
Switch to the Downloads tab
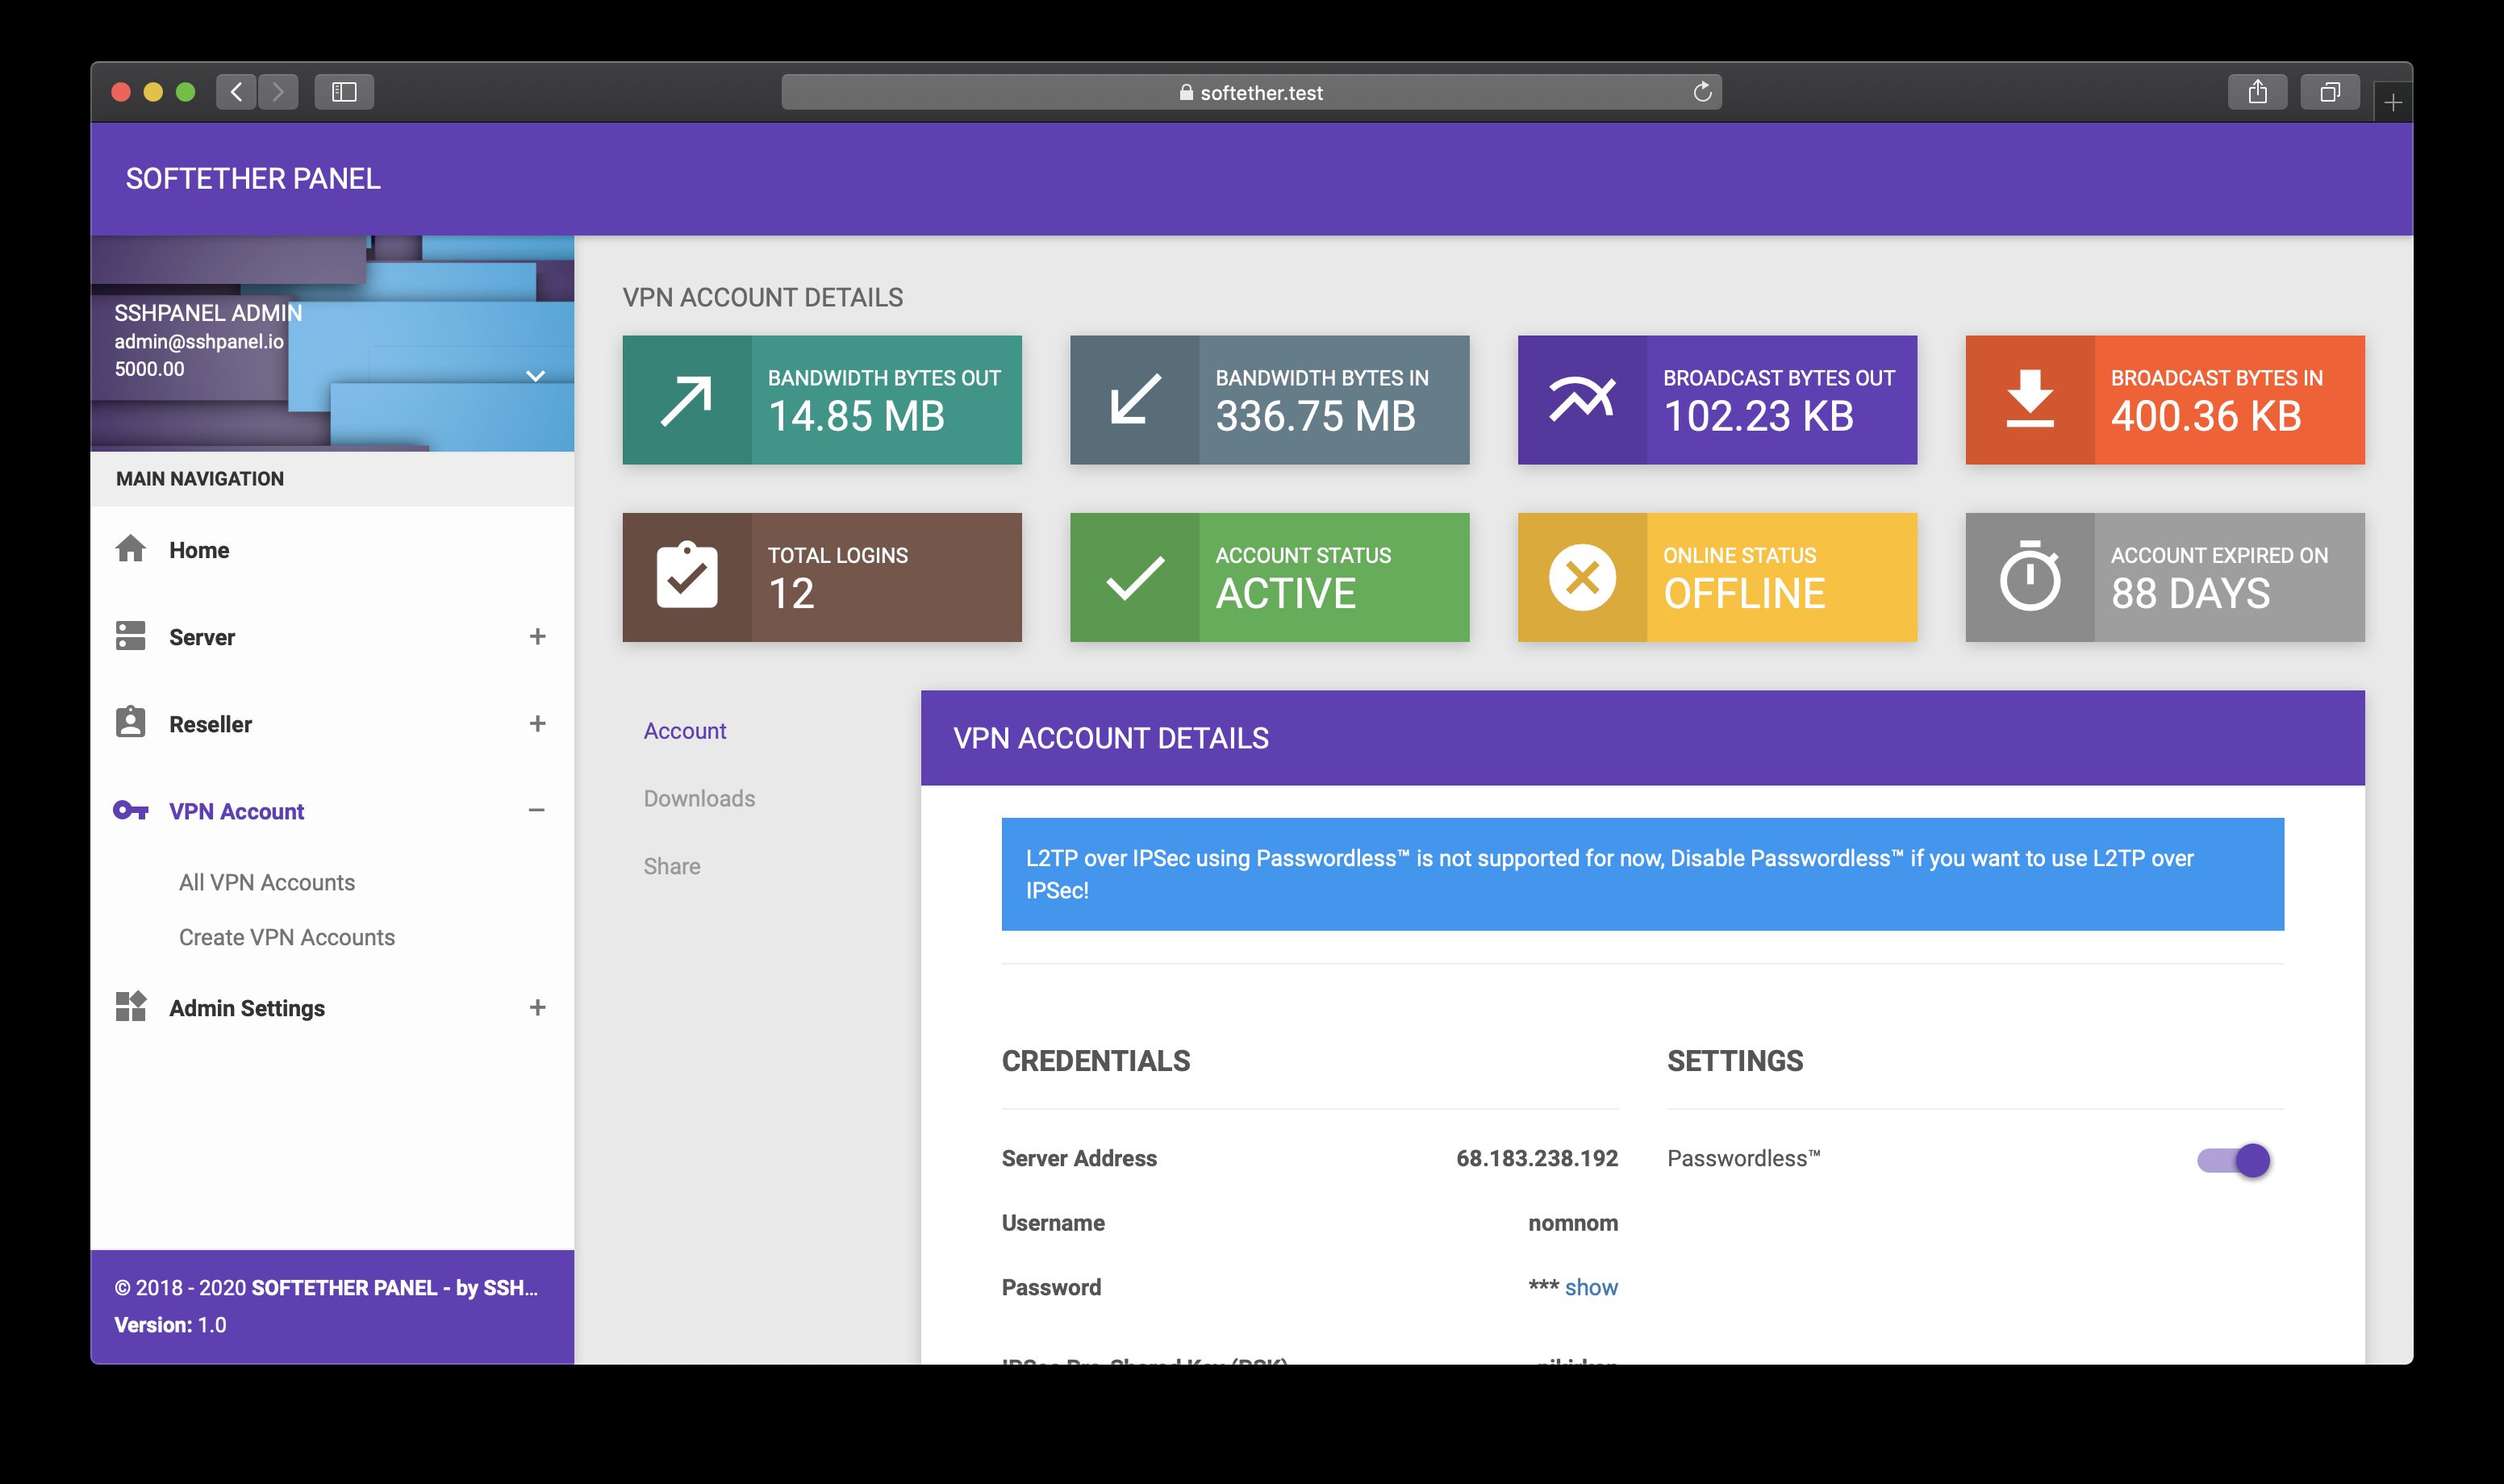click(x=699, y=798)
